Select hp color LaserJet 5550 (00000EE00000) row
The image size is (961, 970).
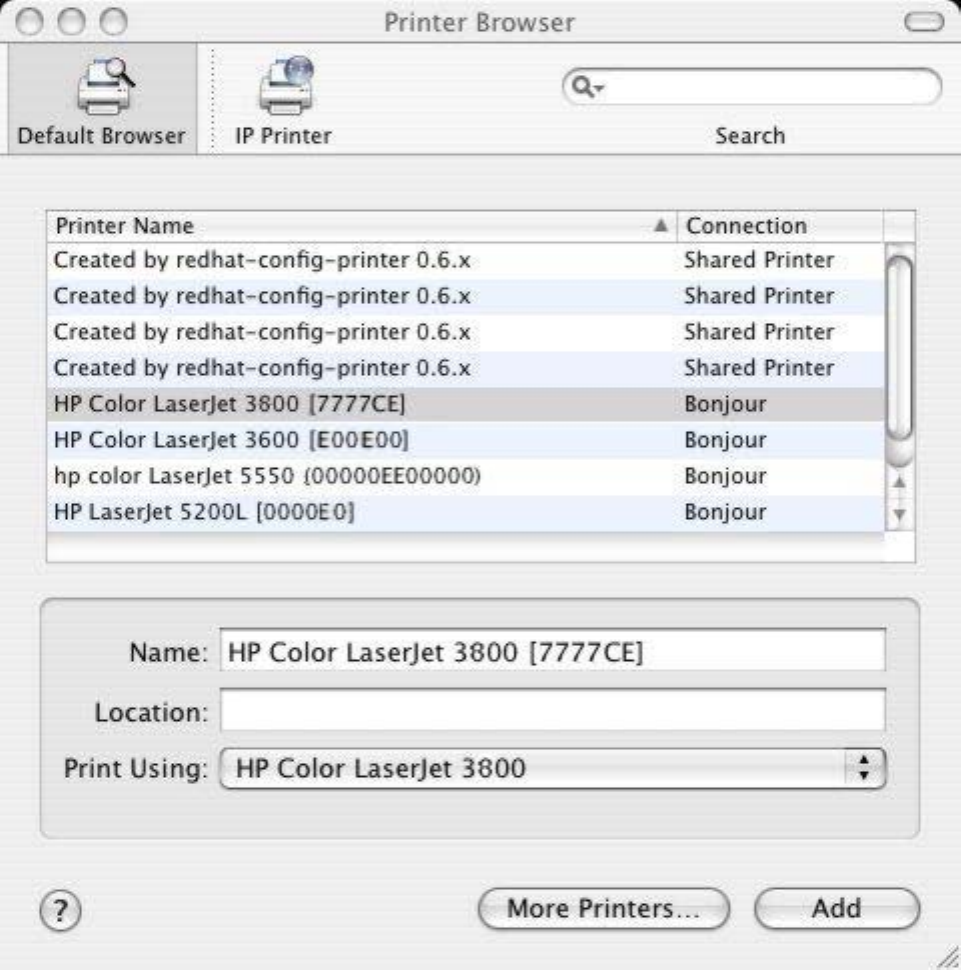point(465,476)
